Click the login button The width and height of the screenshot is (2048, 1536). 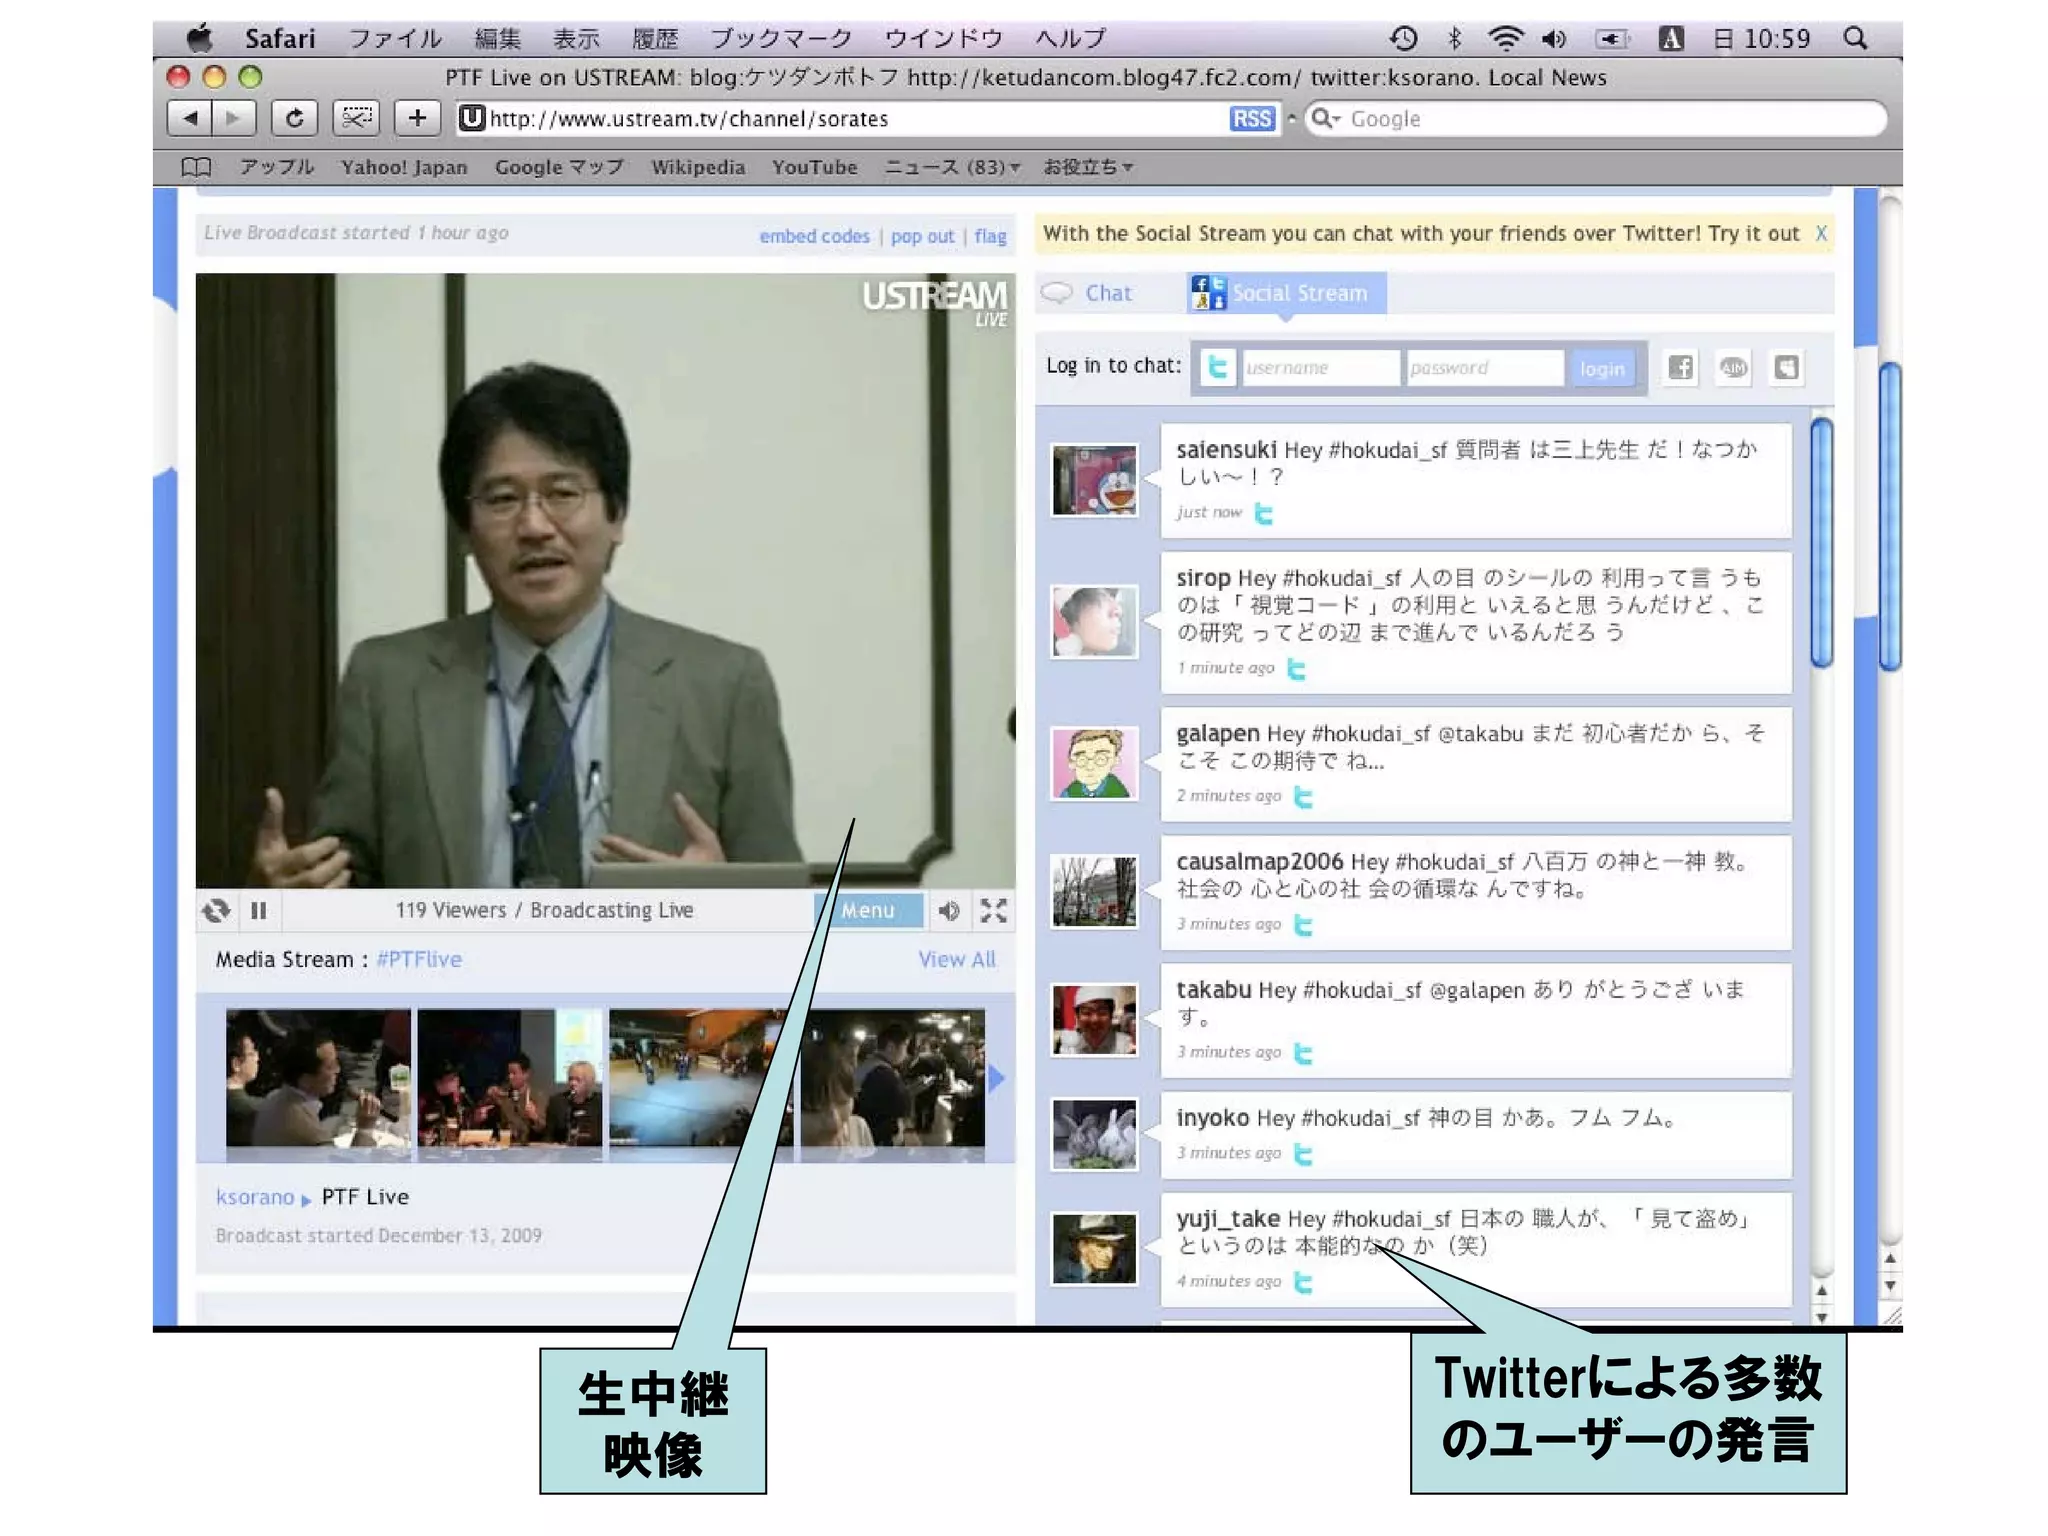pos(1602,368)
